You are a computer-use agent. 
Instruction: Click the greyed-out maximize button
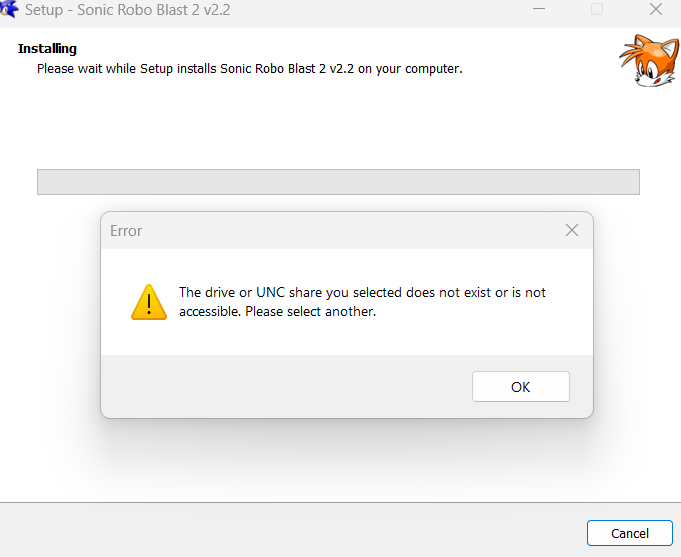coord(597,9)
